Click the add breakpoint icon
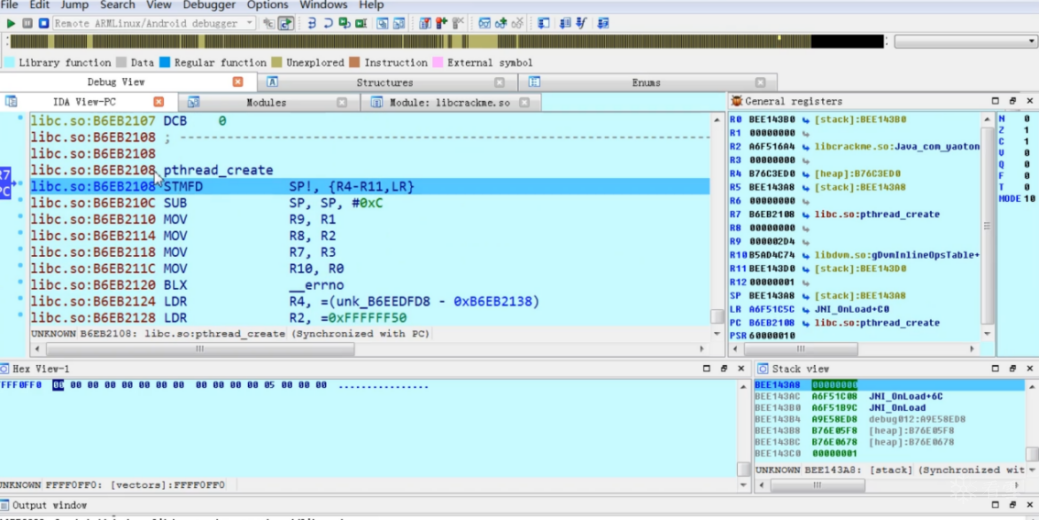The image size is (1039, 520). tap(441, 23)
